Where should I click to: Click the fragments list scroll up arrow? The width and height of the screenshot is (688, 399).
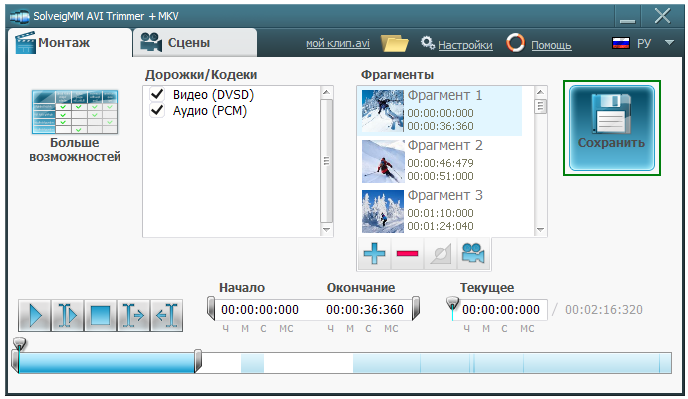pyautogui.click(x=541, y=92)
